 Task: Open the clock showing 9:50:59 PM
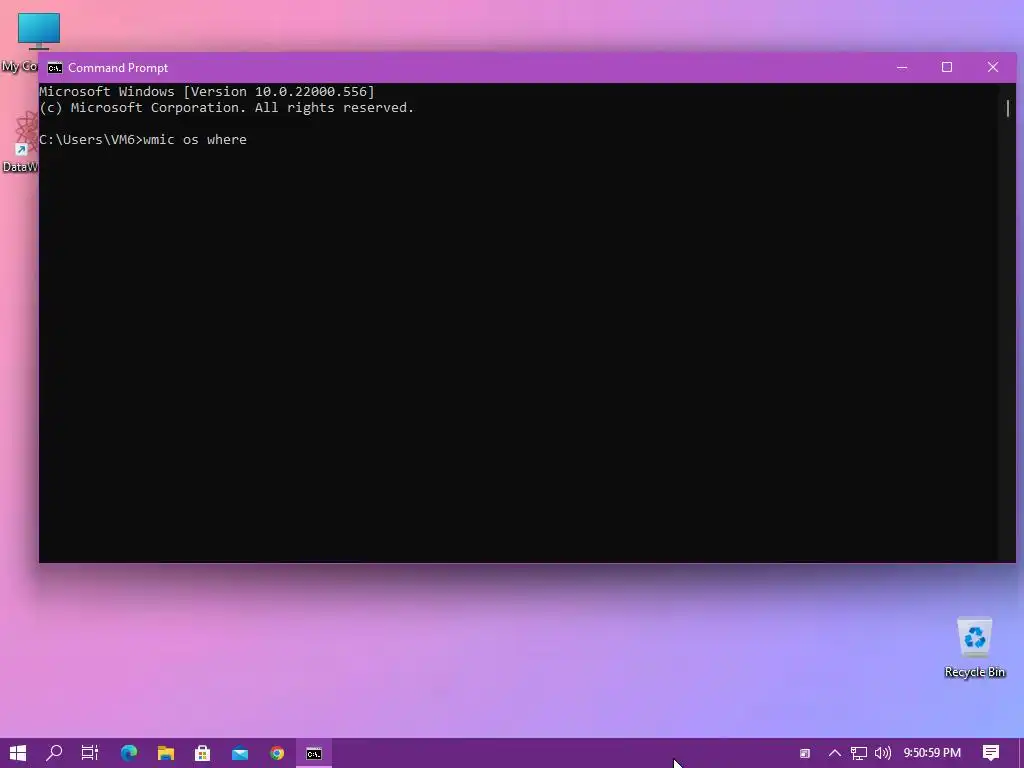(932, 753)
